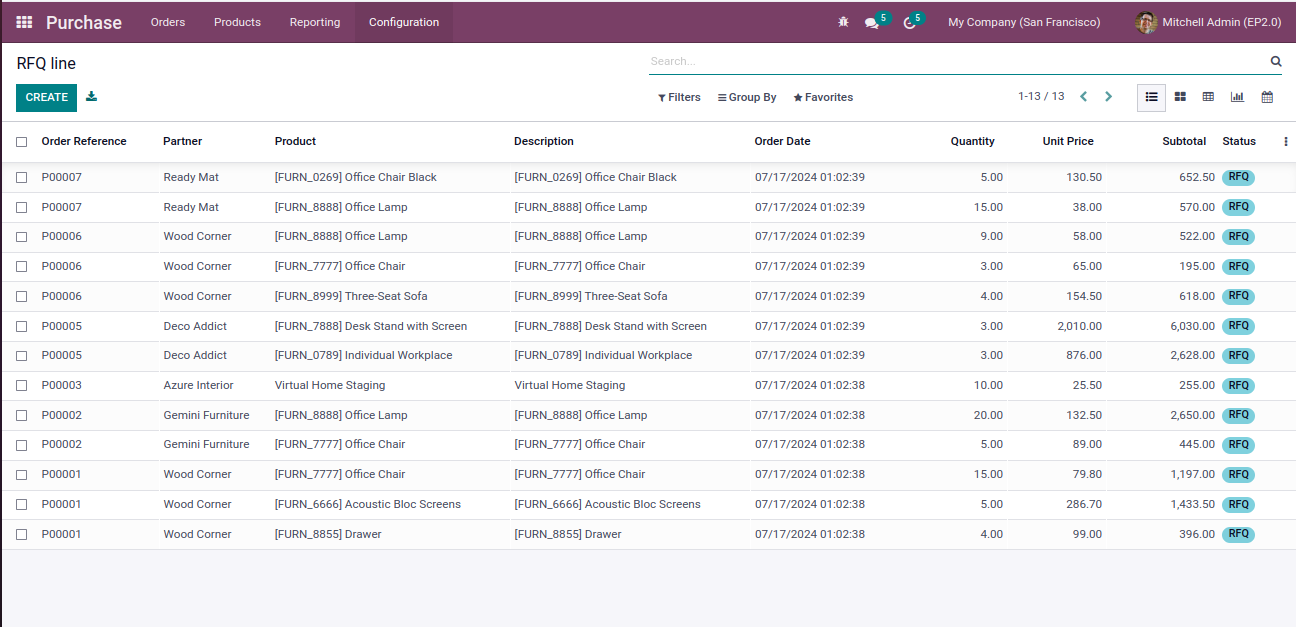Sort by Description column header

pos(544,141)
